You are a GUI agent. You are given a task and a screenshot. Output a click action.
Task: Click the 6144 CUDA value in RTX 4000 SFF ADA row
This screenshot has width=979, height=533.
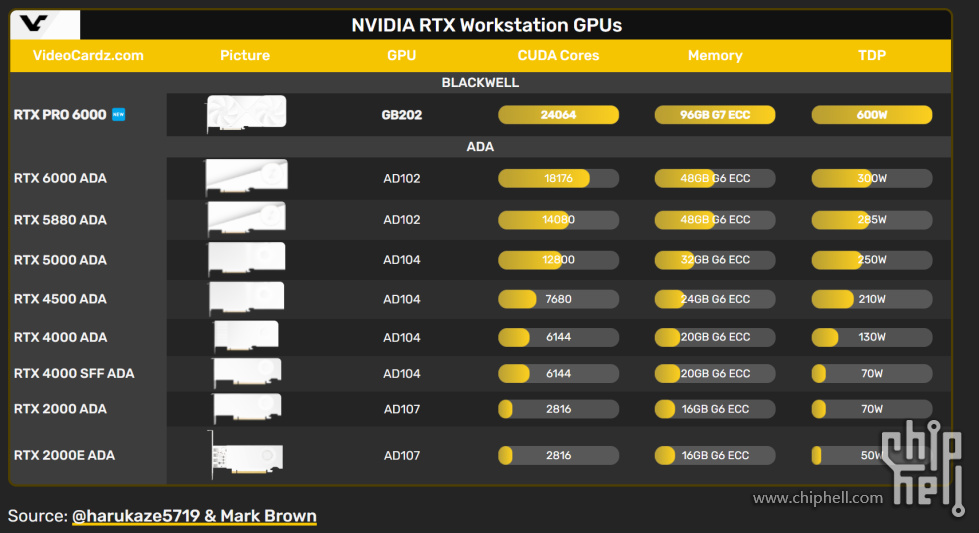coord(558,373)
